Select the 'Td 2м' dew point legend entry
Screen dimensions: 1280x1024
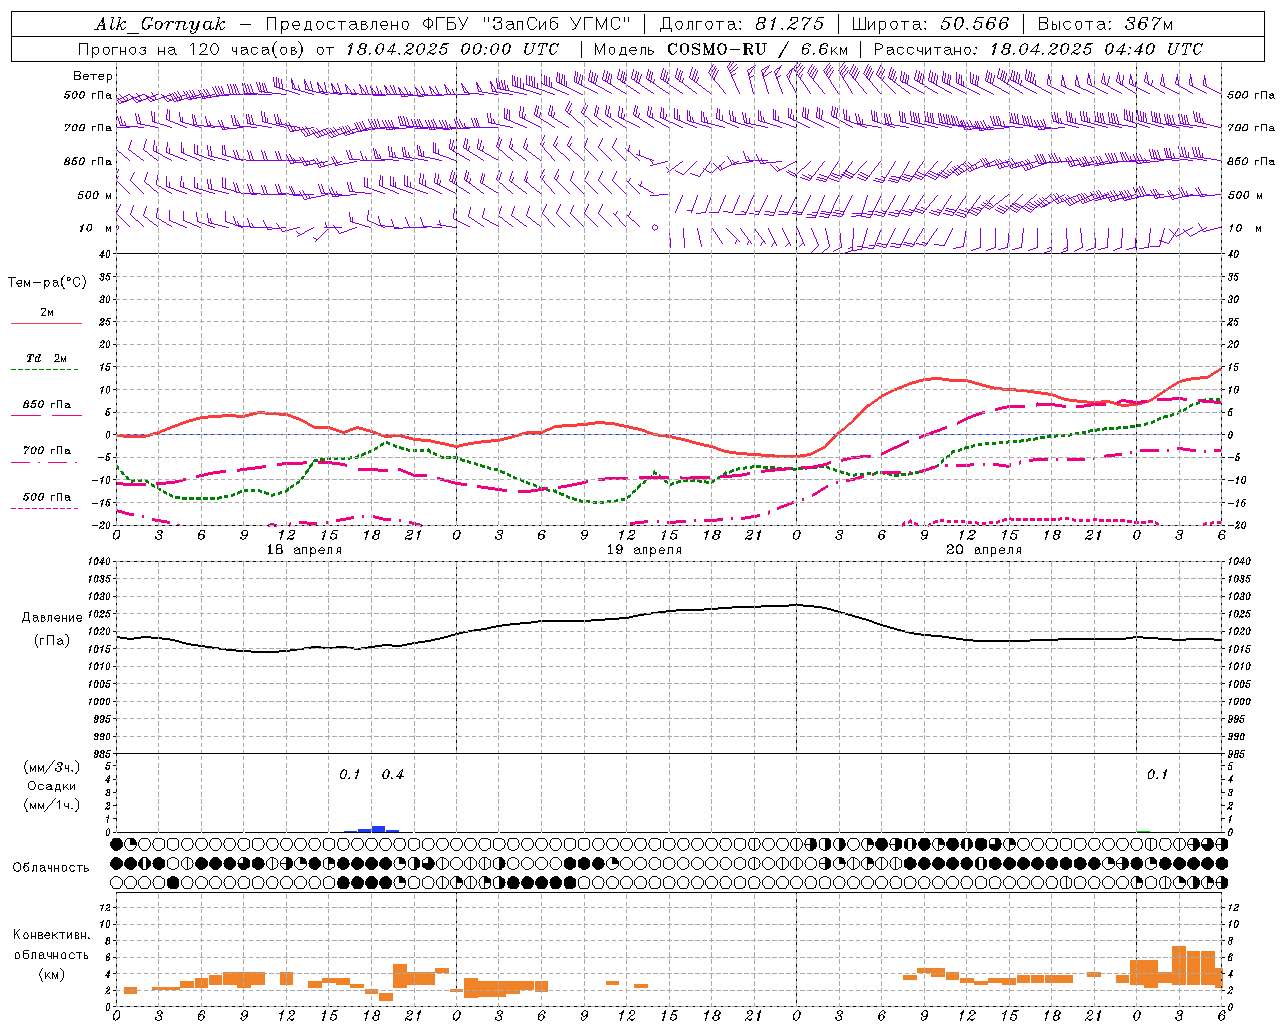(47, 358)
